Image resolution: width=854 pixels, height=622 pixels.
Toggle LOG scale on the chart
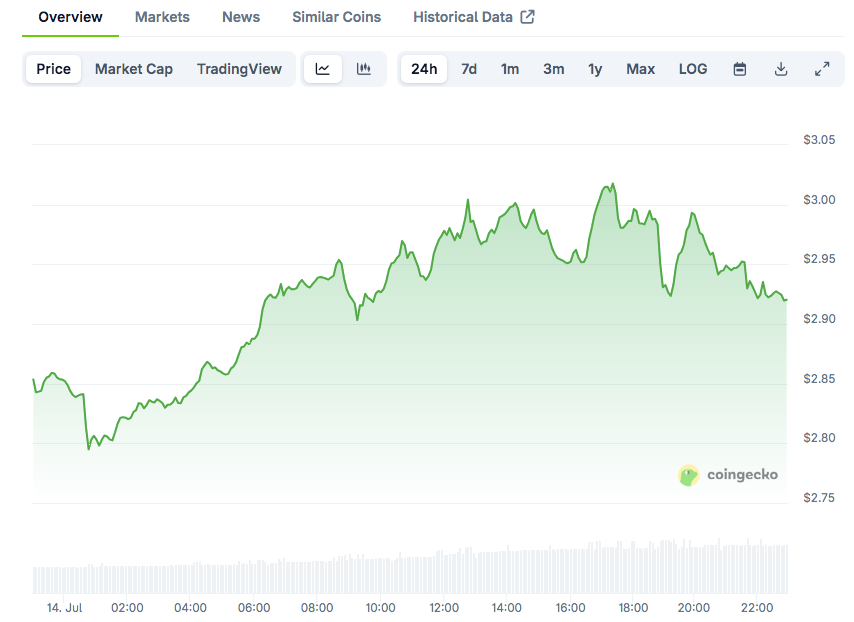coord(693,69)
